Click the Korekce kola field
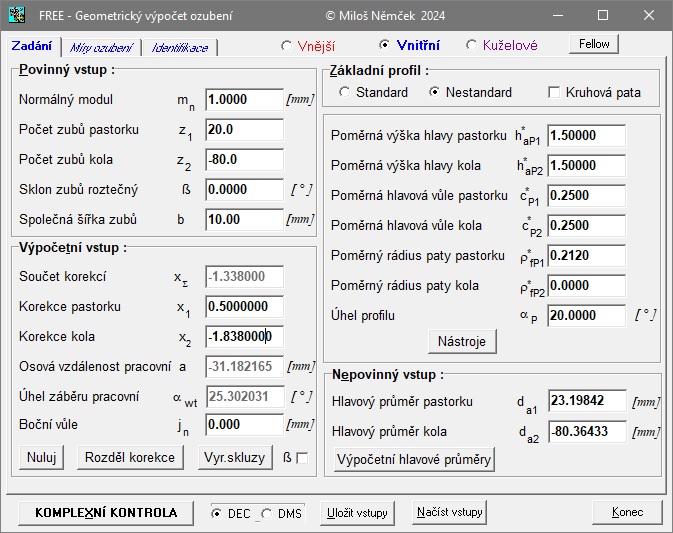This screenshot has height=533, width=673. coord(244,336)
